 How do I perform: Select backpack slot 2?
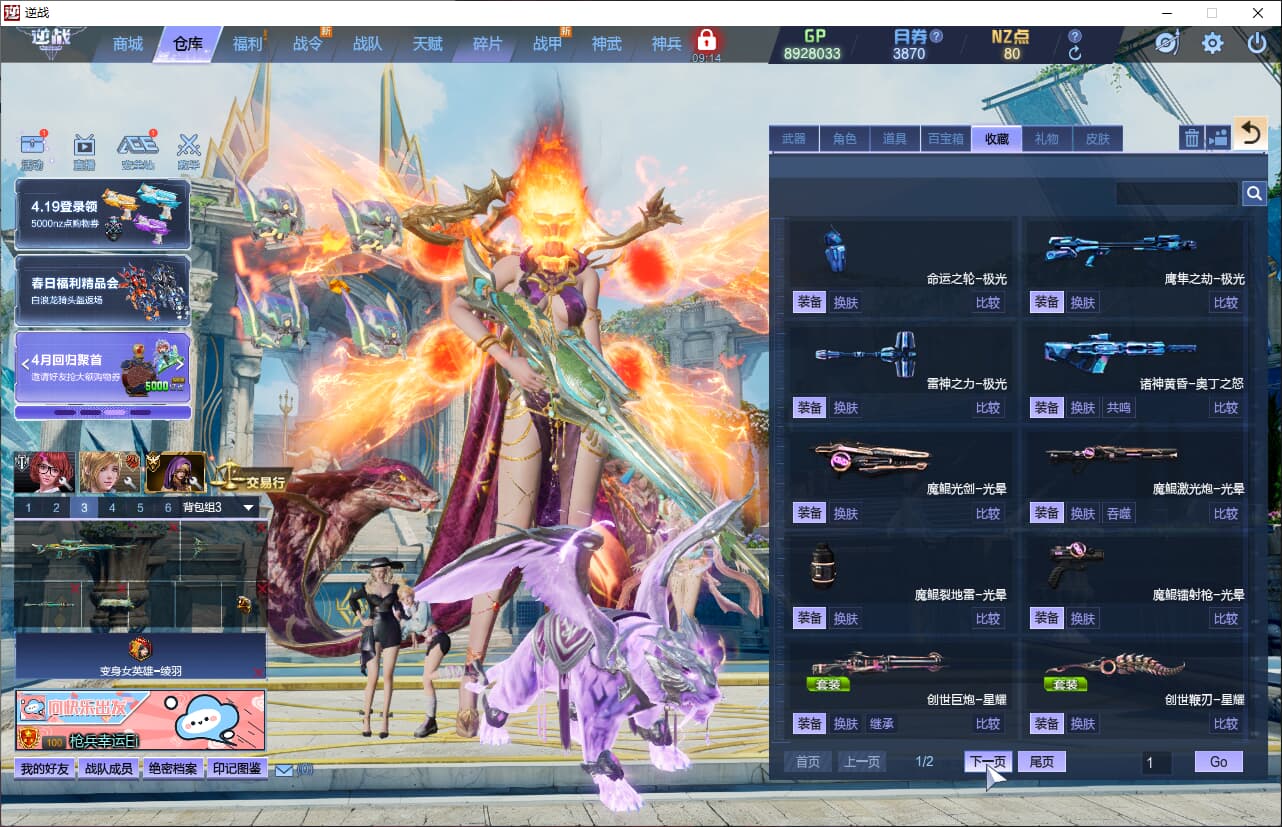click(x=56, y=508)
